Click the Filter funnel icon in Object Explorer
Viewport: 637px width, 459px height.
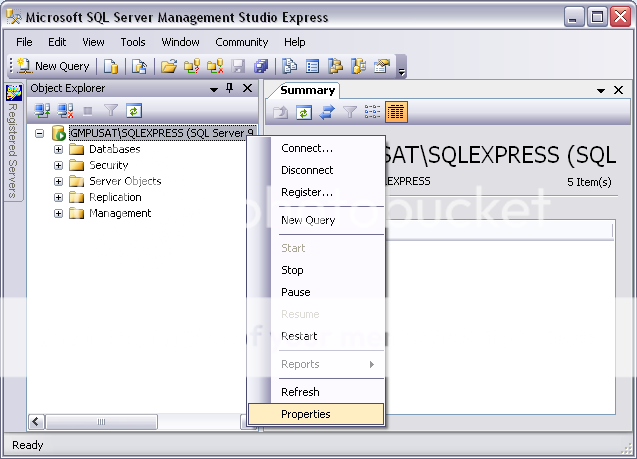click(110, 110)
